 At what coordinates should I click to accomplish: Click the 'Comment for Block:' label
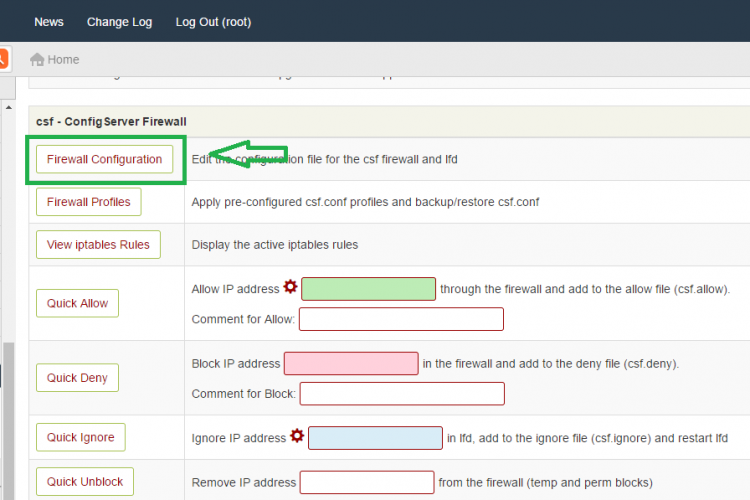coord(243,394)
